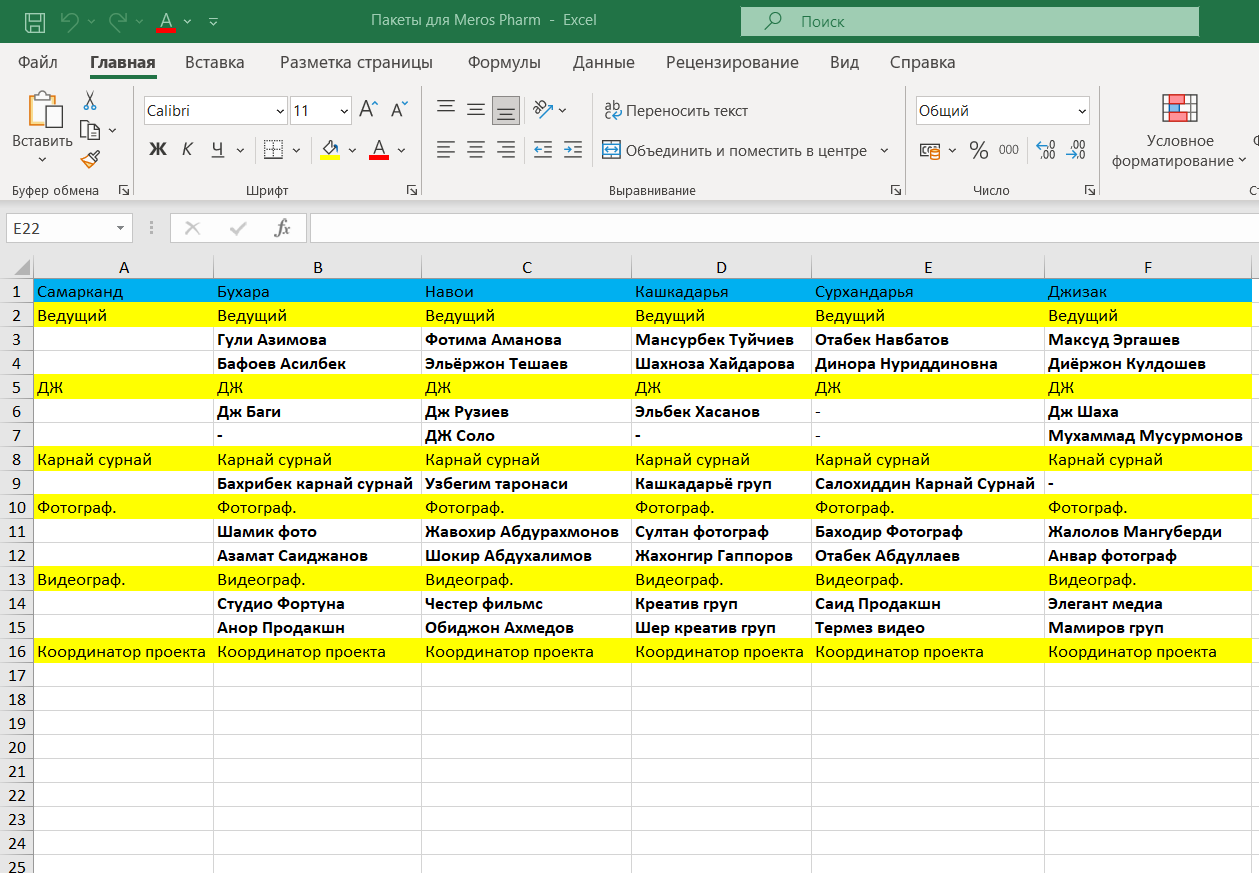Screen dimensions: 1259x873
Task: Click the Center align text icon
Action: 476,150
